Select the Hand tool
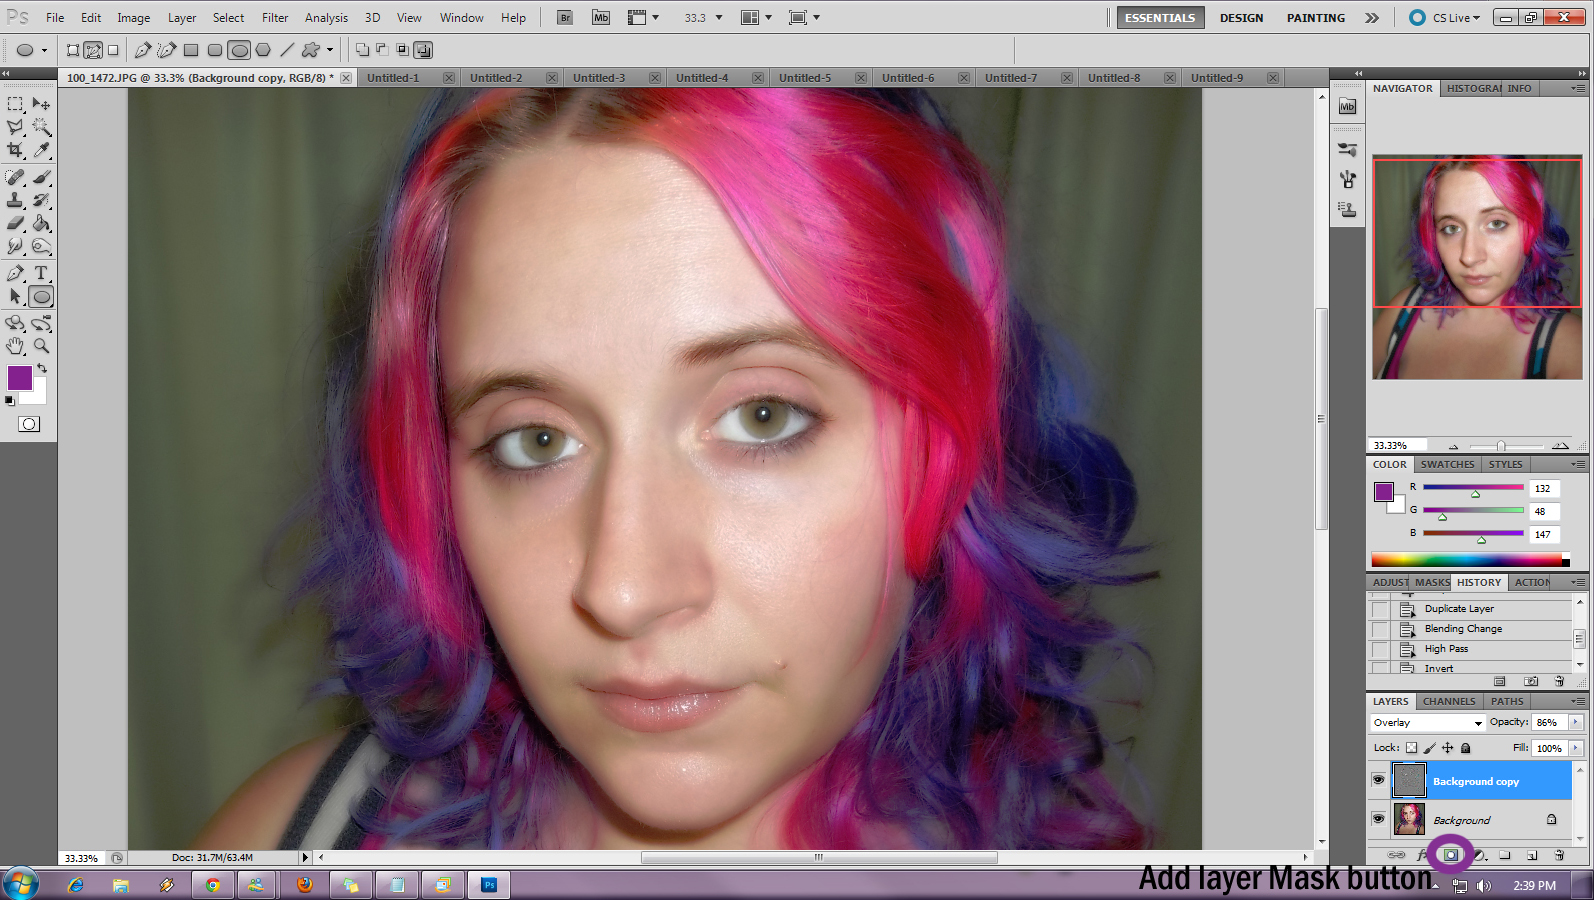The image size is (1594, 900). pos(15,346)
